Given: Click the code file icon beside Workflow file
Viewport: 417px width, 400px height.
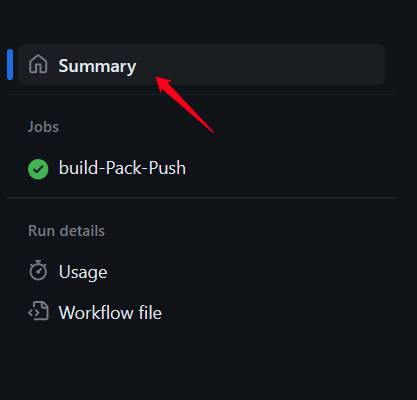Looking at the screenshot, I should point(38,311).
